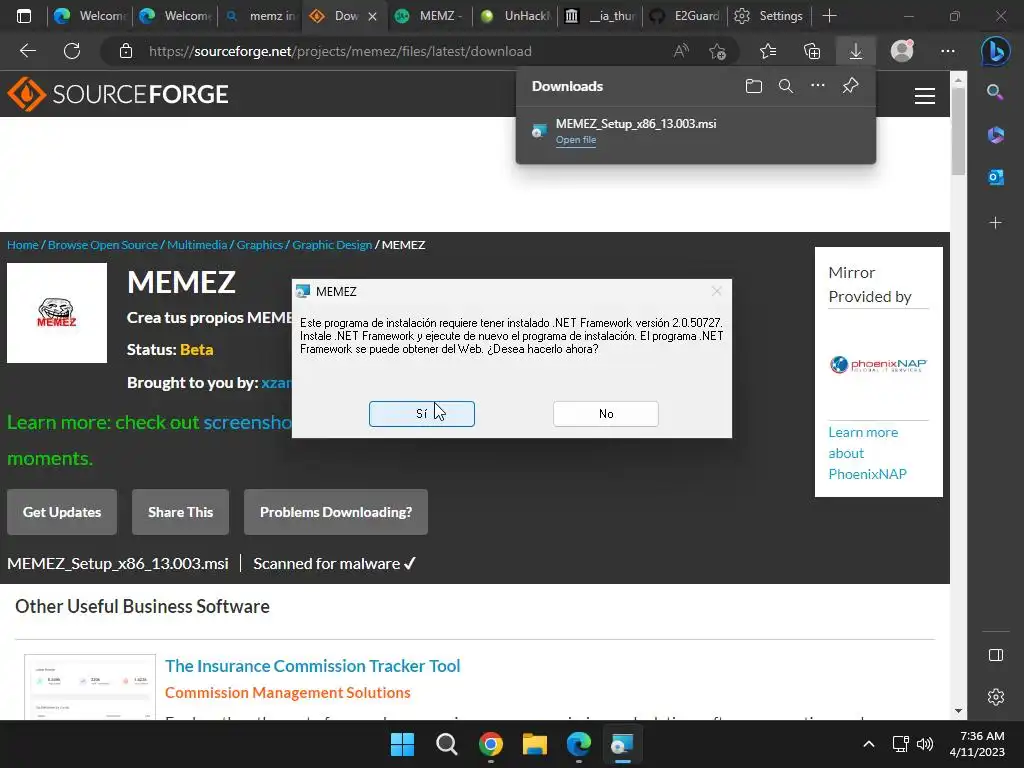This screenshot has width=1024, height=768.
Task: Open Browse Open Source breadcrumb
Action: [103, 245]
